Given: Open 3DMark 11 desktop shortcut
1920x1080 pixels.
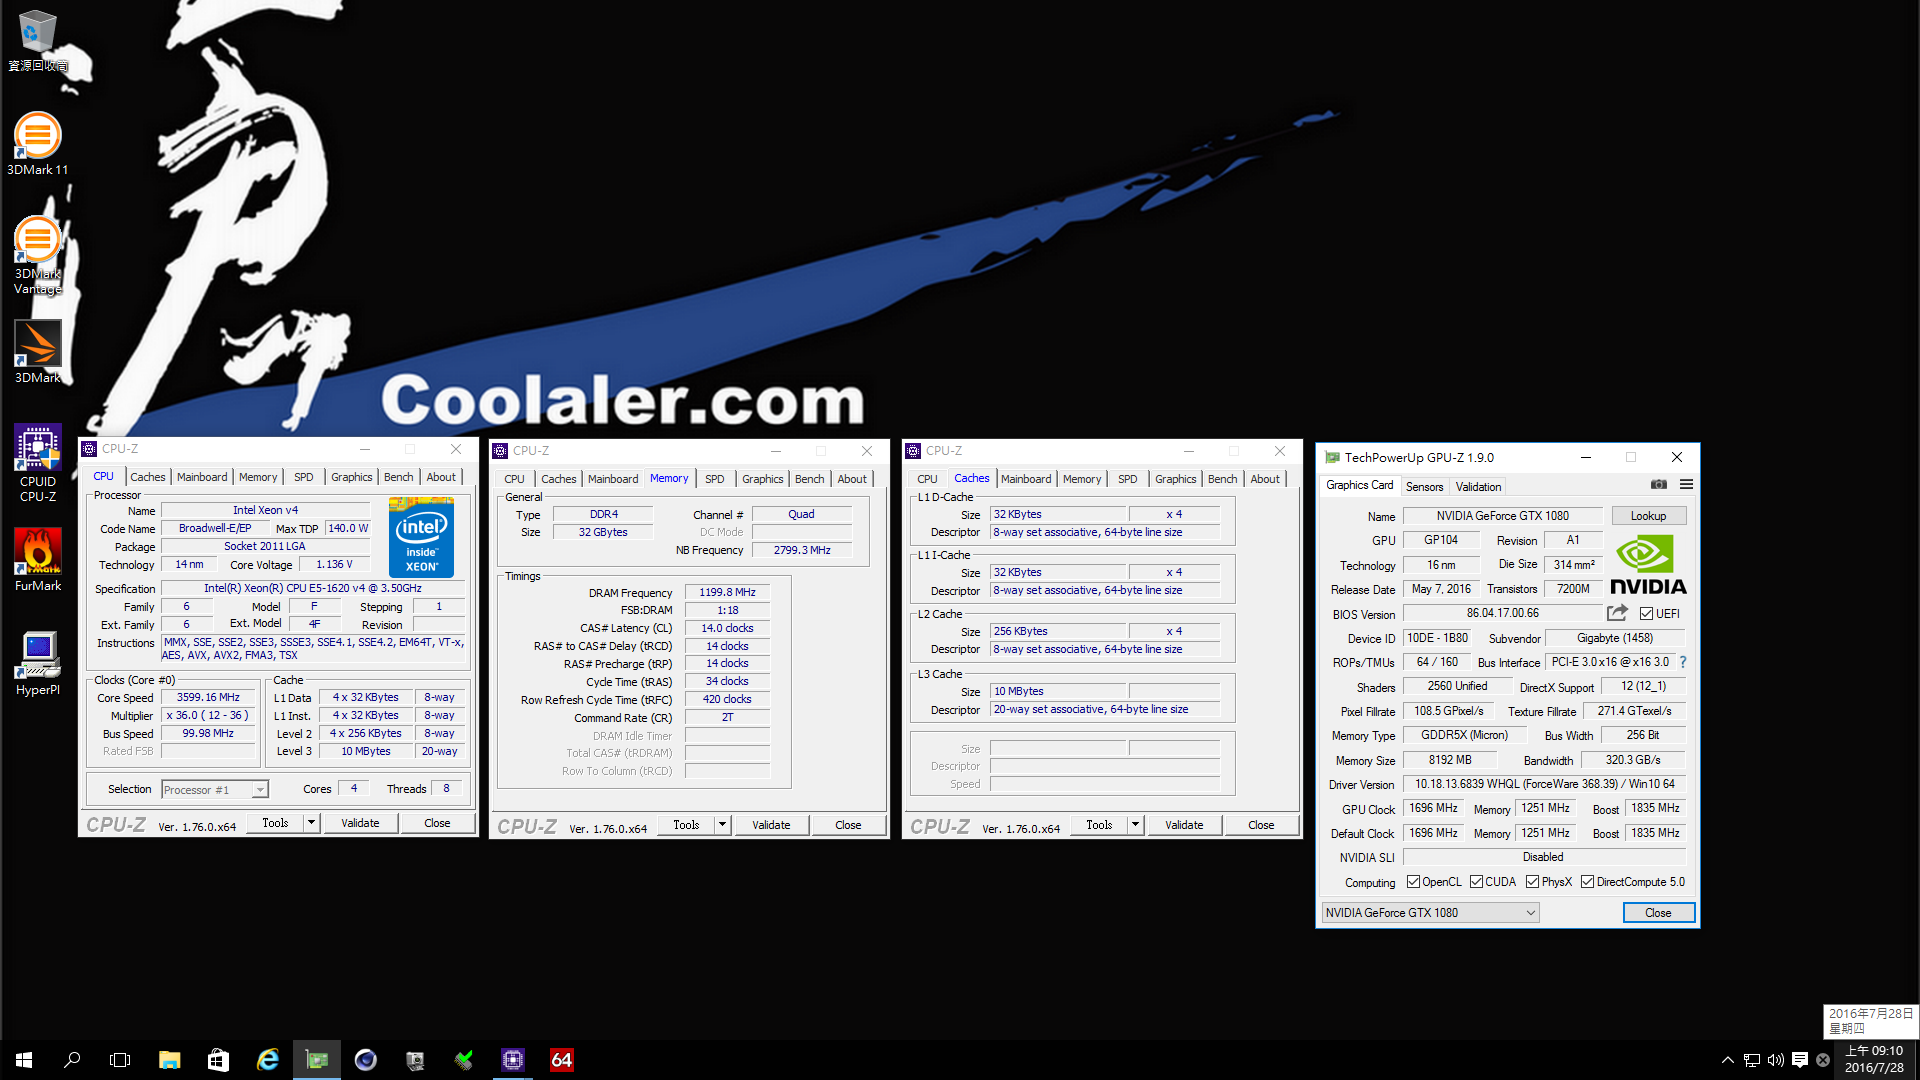Looking at the screenshot, I should point(37,143).
